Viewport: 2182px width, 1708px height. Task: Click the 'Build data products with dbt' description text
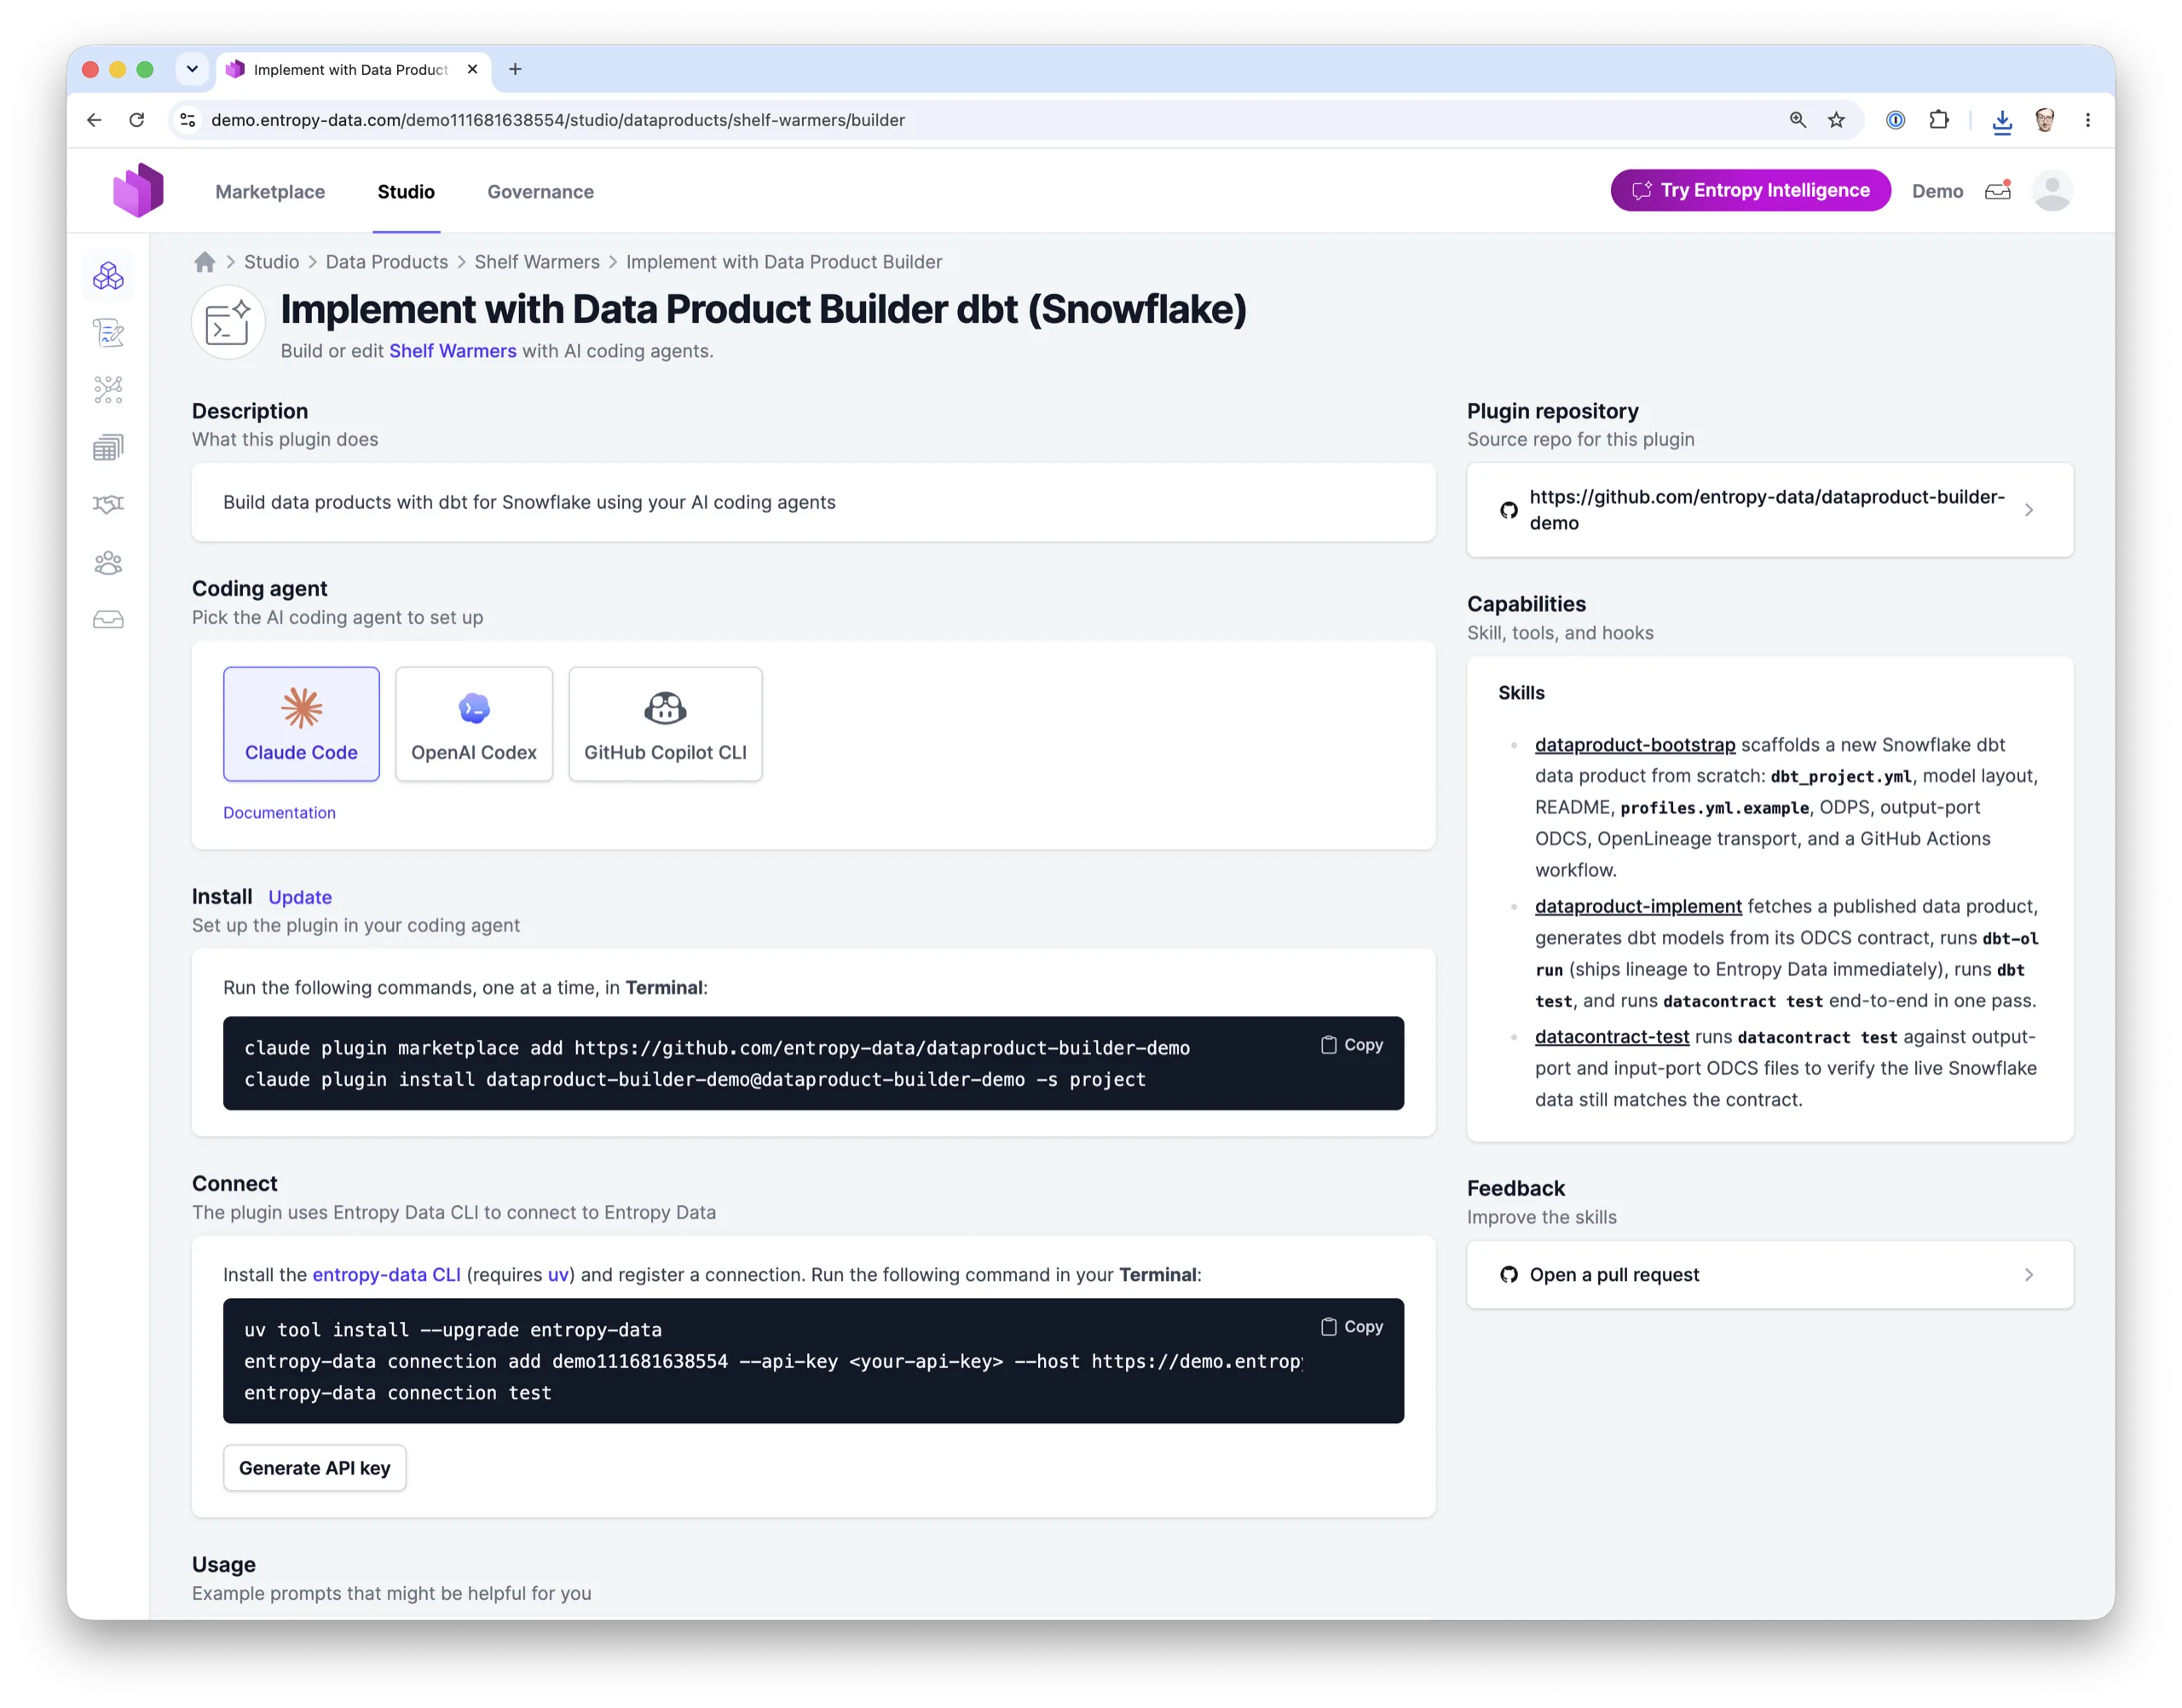[529, 502]
